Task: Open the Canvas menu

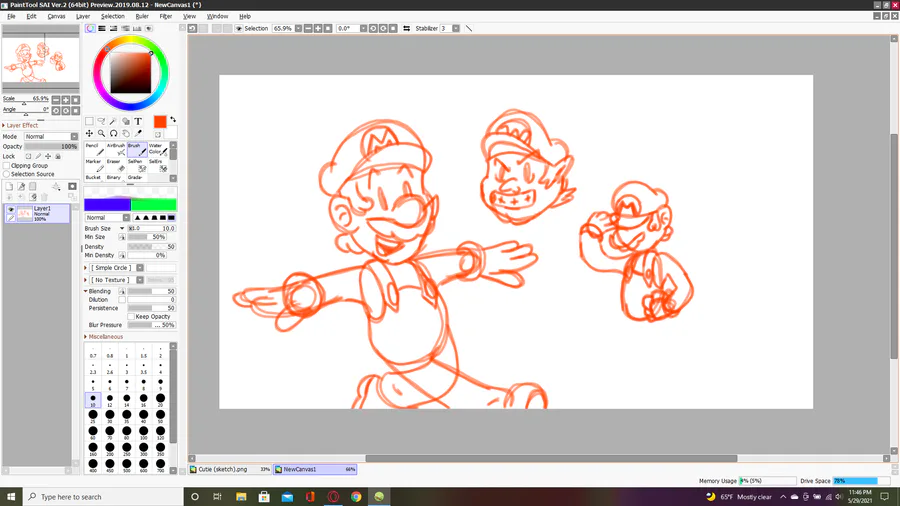Action: [56, 16]
